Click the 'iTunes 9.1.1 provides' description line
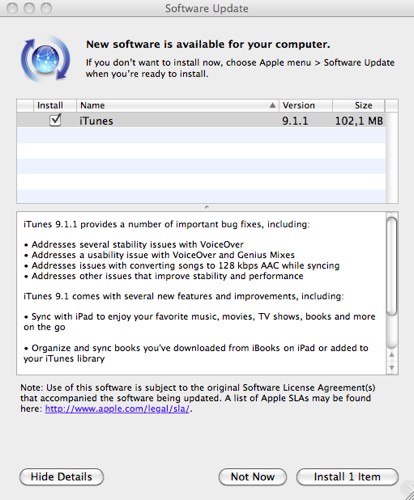The width and height of the screenshot is (414, 500). pyautogui.click(x=166, y=224)
